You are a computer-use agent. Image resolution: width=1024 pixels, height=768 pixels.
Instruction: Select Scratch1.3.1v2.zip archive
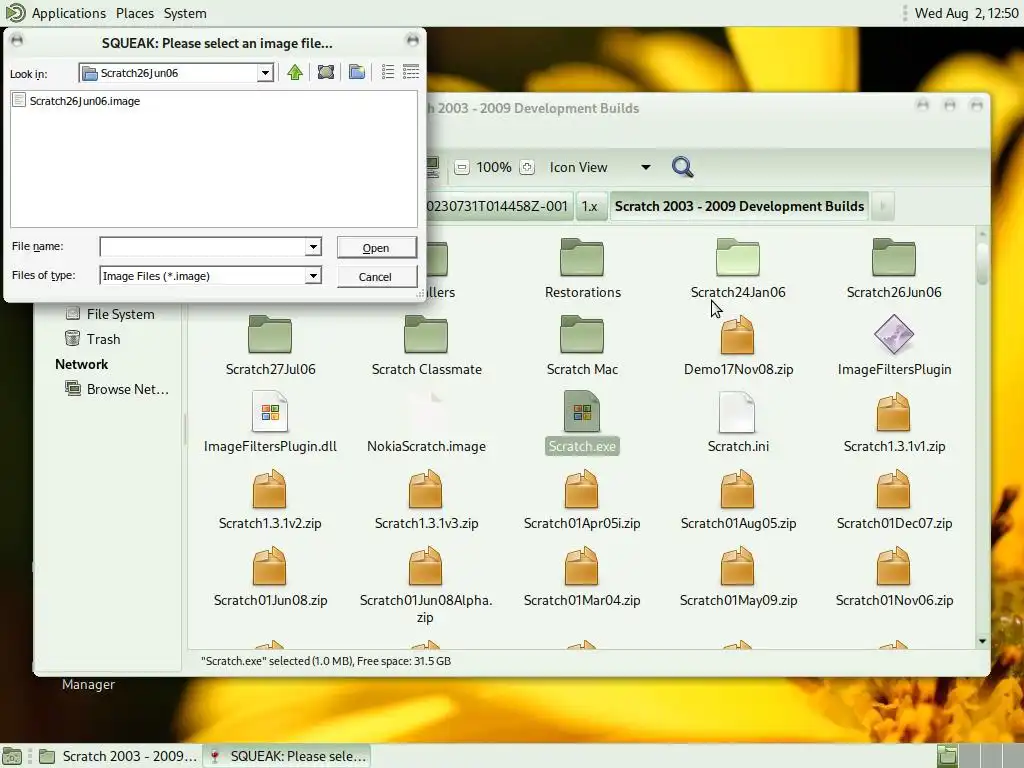click(x=270, y=499)
